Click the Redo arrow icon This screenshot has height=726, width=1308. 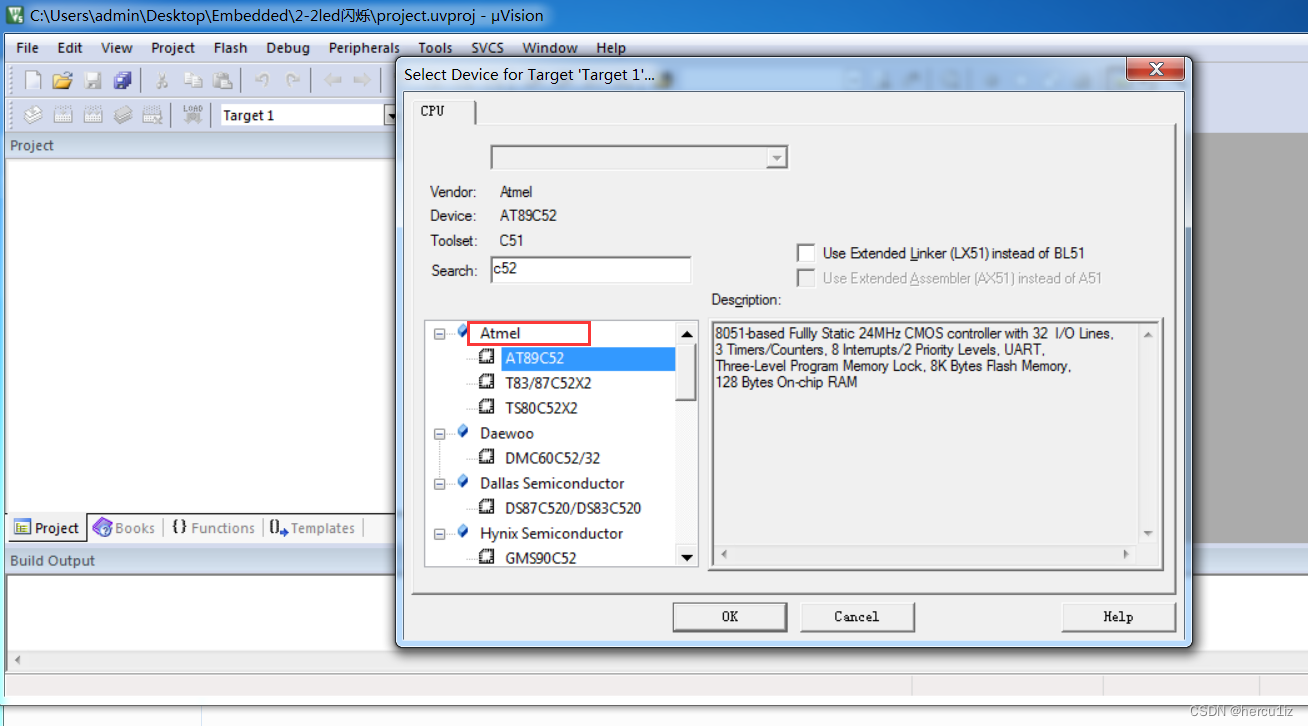(x=293, y=81)
